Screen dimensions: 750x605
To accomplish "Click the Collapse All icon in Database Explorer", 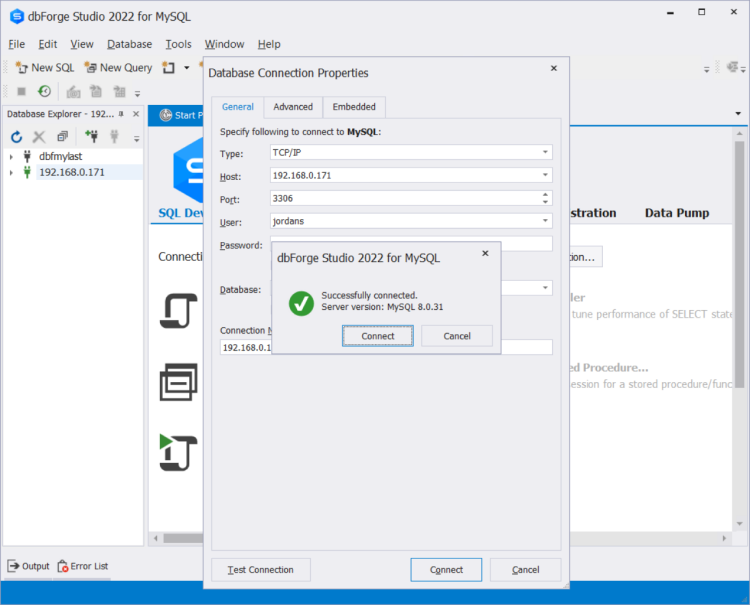I will click(62, 137).
